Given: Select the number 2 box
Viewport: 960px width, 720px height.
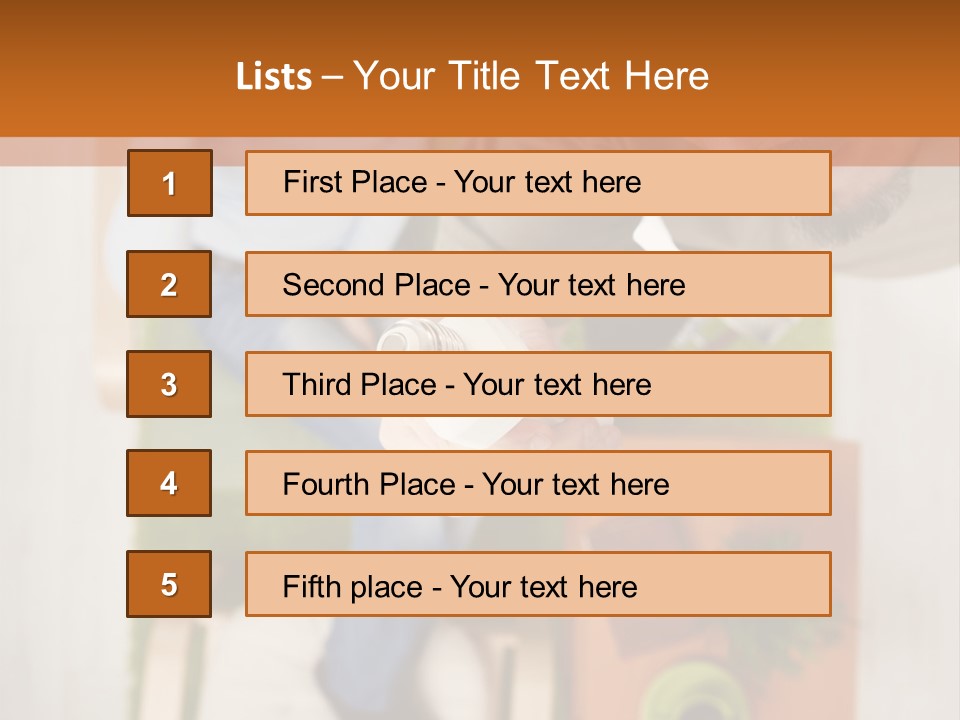Looking at the screenshot, I should click(x=169, y=284).
